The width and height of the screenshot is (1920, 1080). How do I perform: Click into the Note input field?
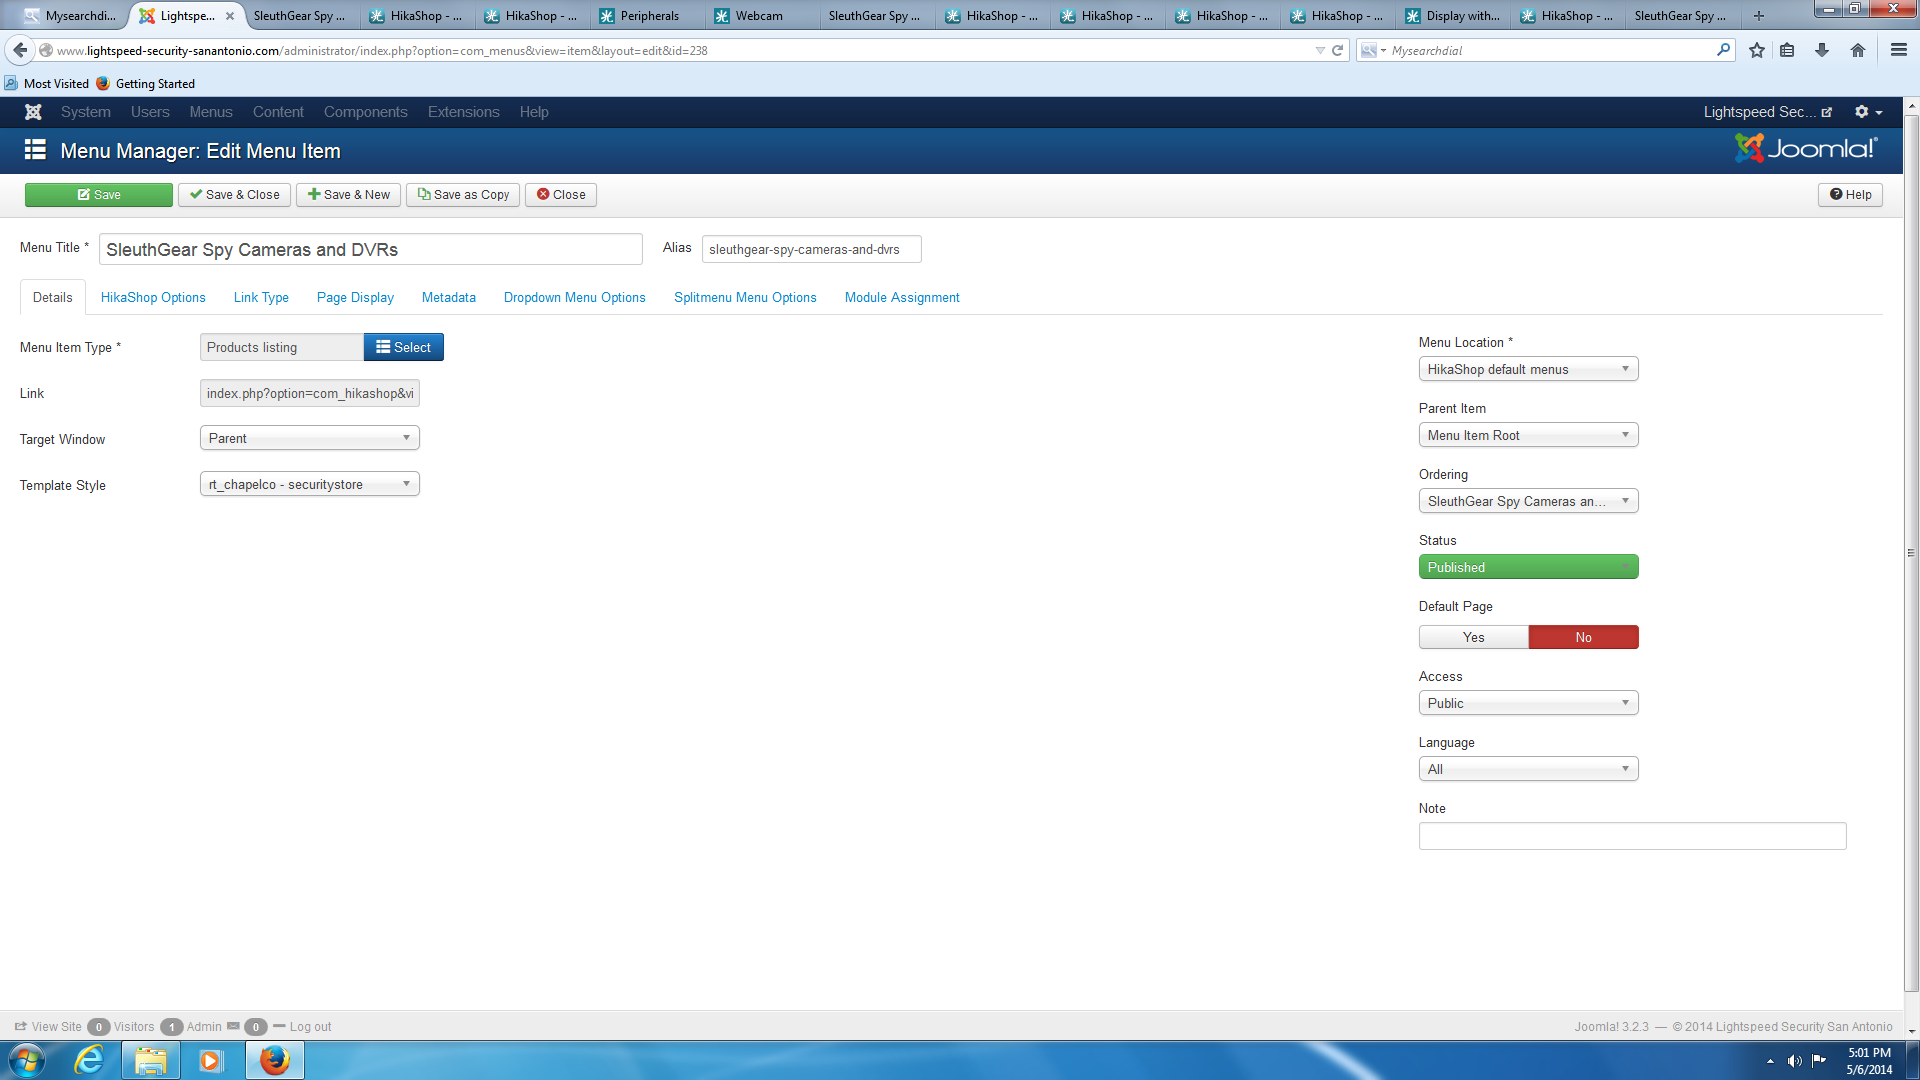click(1632, 836)
